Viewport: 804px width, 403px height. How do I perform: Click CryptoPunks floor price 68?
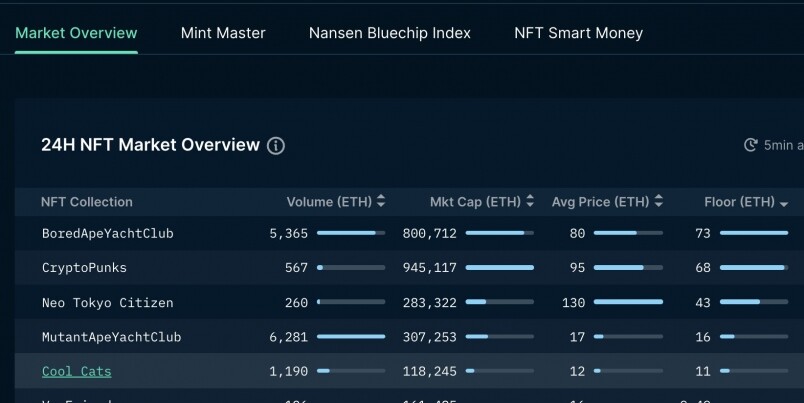(x=703, y=268)
